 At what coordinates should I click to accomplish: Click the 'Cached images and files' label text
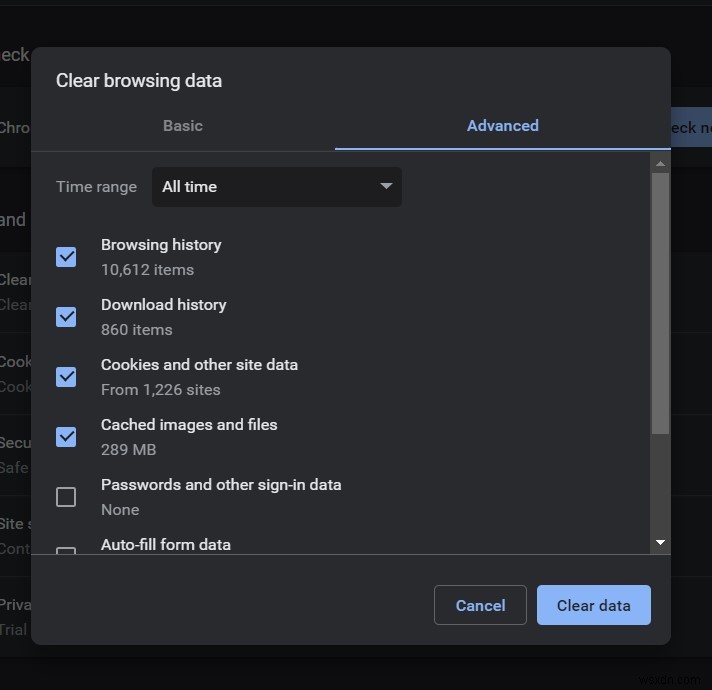[x=189, y=425]
